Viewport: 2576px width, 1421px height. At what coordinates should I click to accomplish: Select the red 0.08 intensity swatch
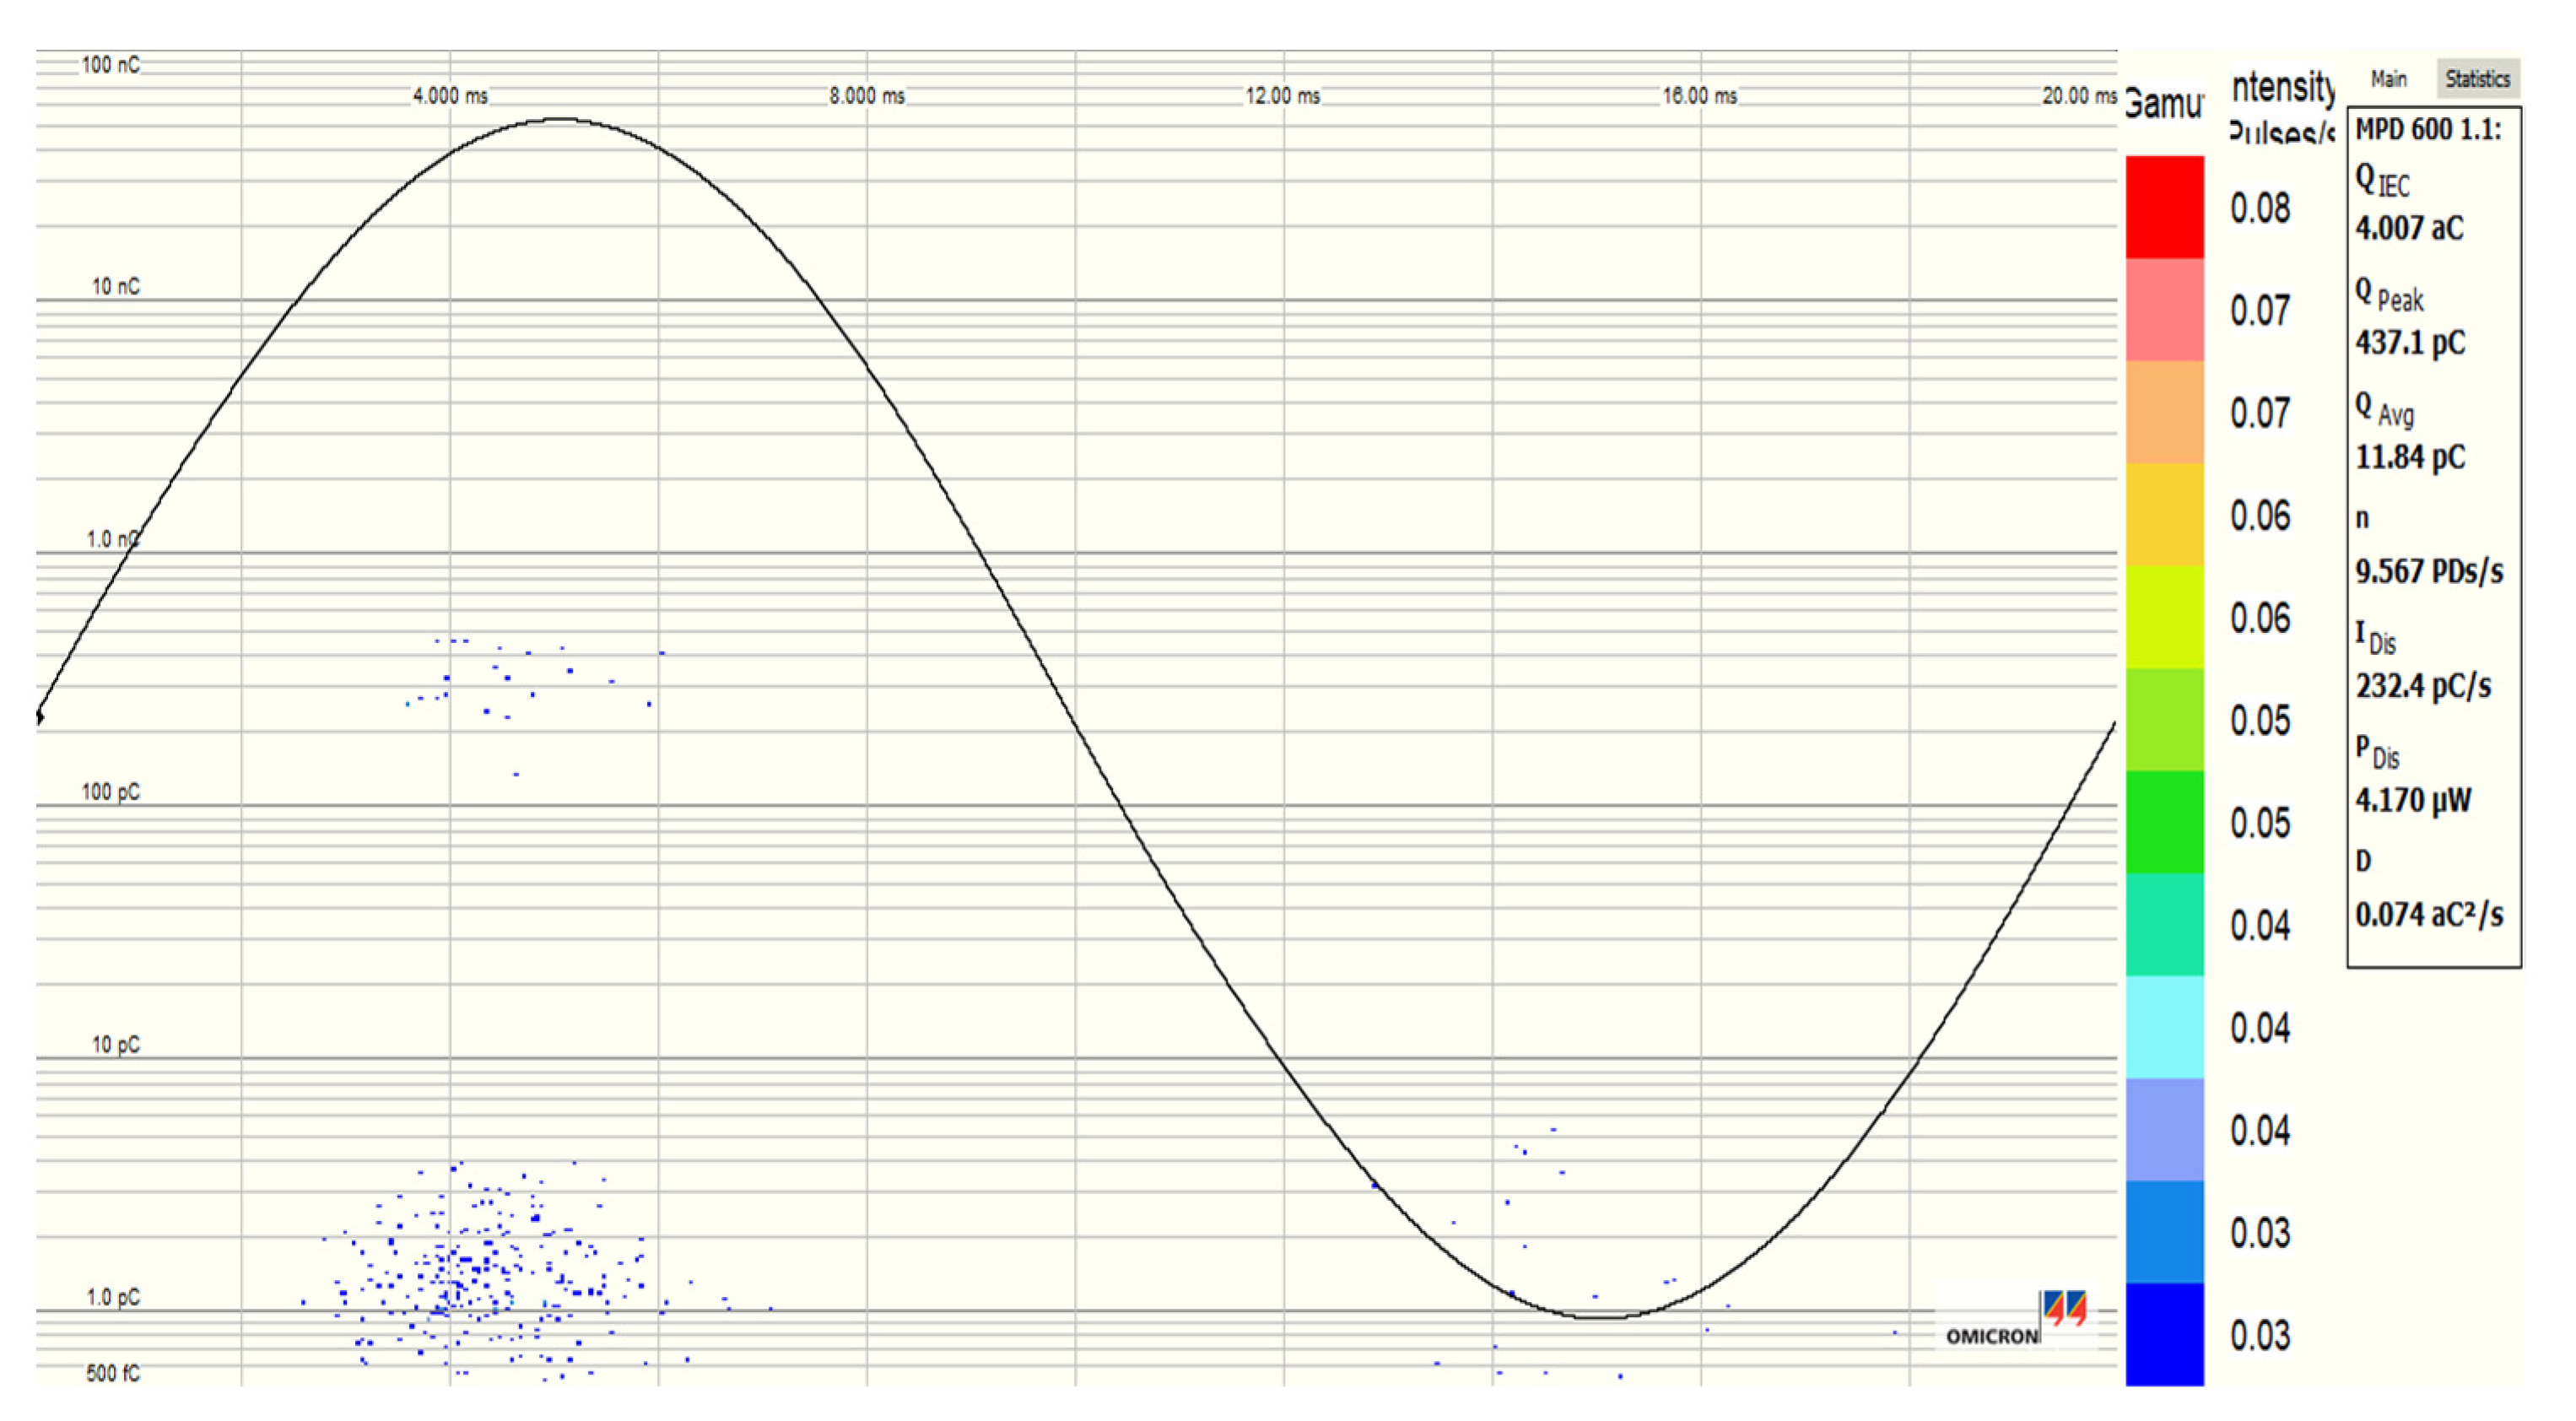point(2164,207)
